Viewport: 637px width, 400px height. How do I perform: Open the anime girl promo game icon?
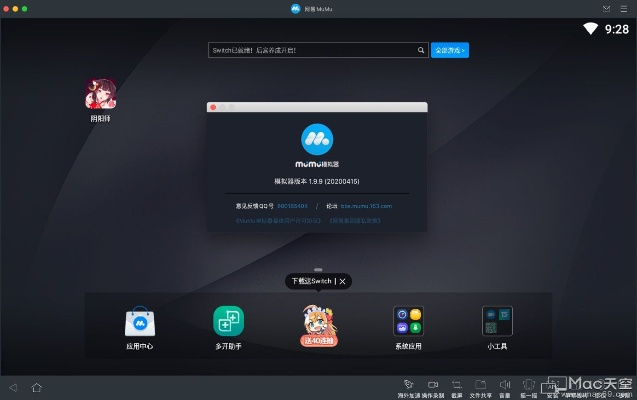319,326
